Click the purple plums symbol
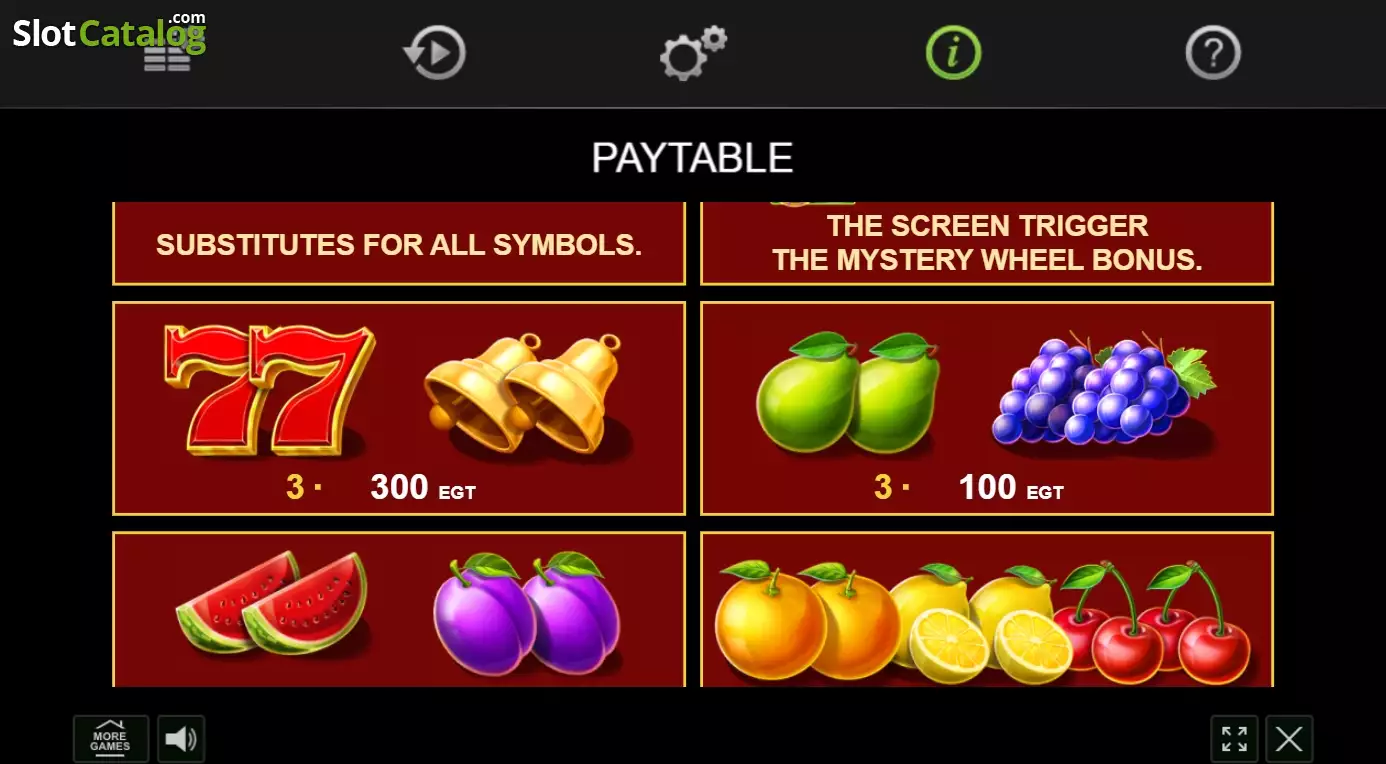 527,613
